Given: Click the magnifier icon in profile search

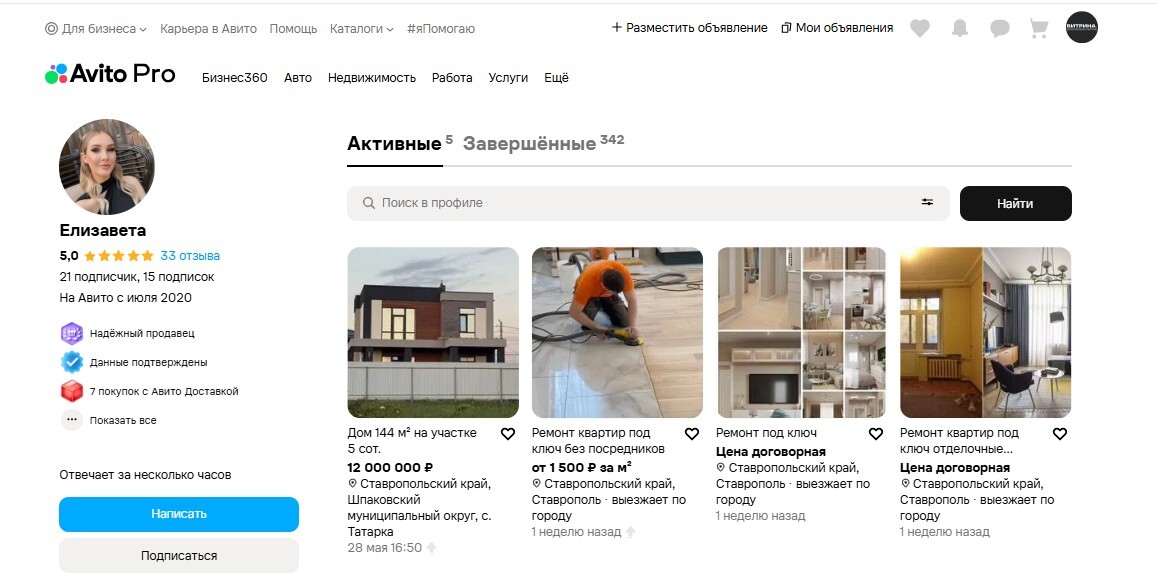Looking at the screenshot, I should coord(368,203).
